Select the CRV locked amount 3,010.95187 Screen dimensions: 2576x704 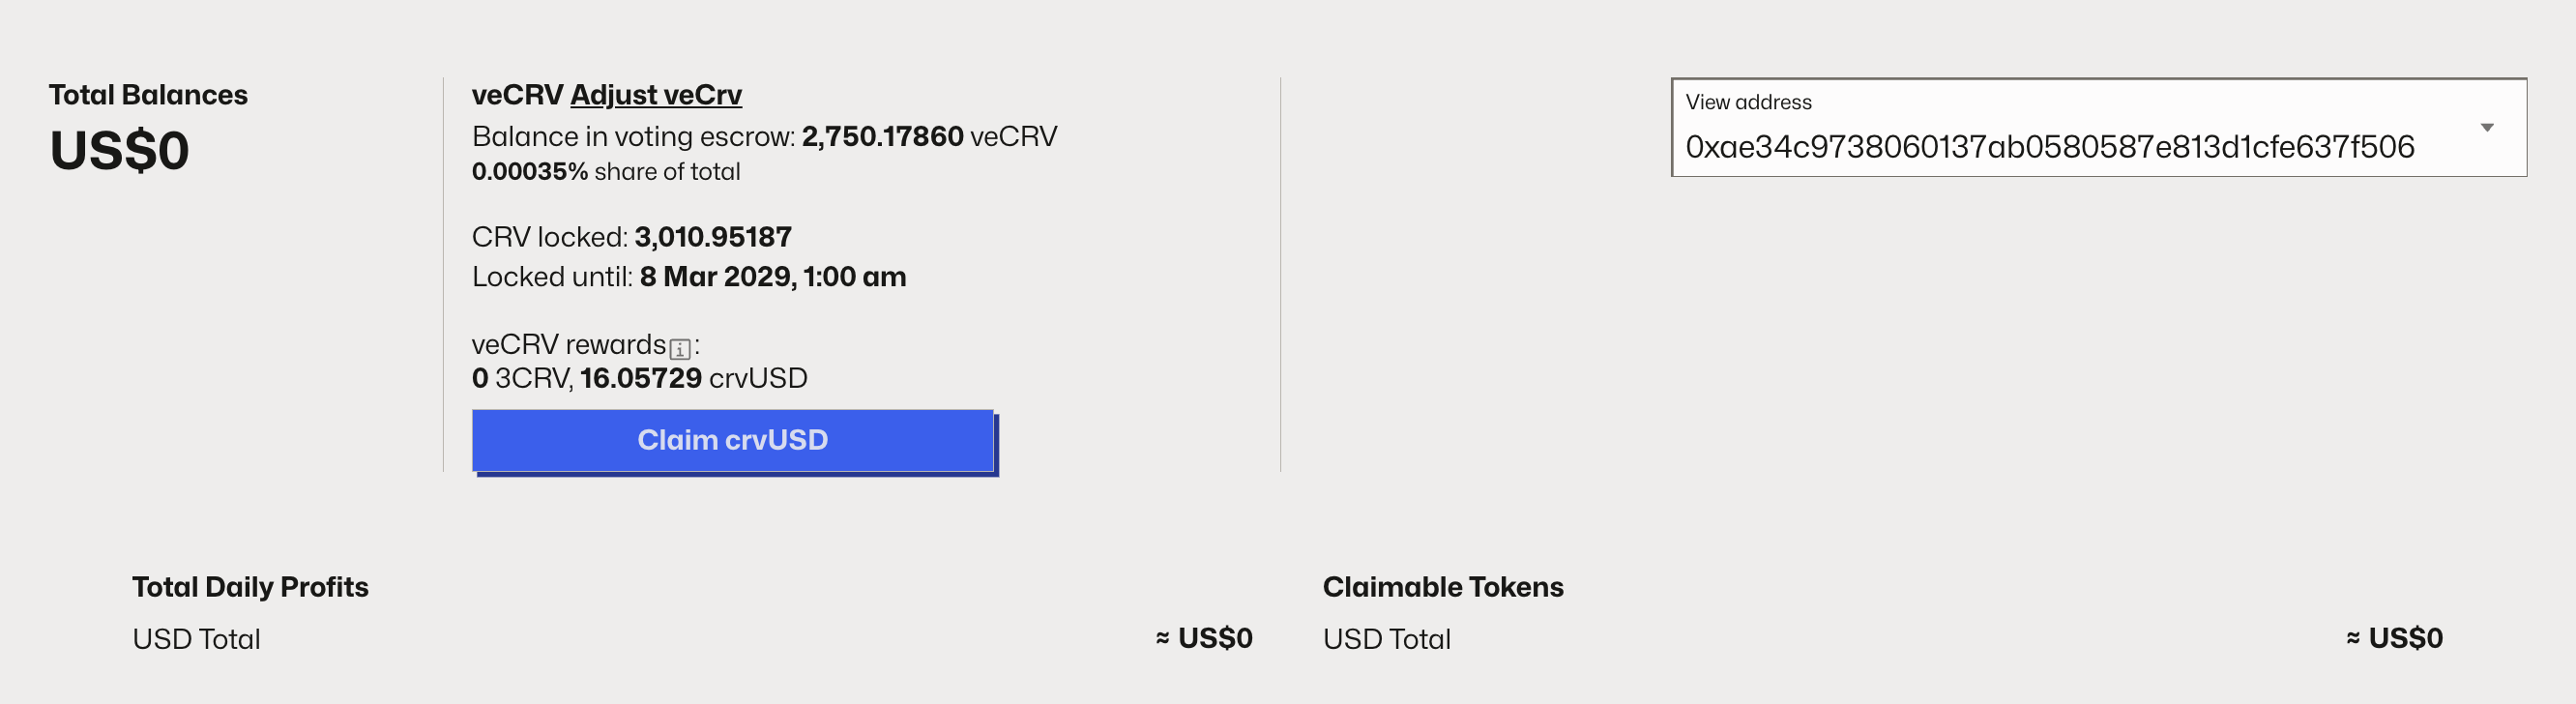pos(712,237)
